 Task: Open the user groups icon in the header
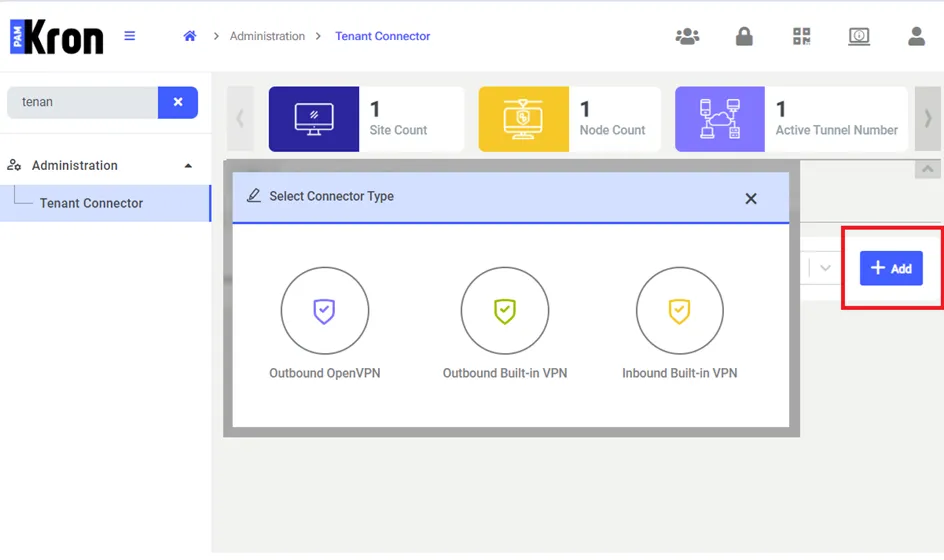click(687, 37)
